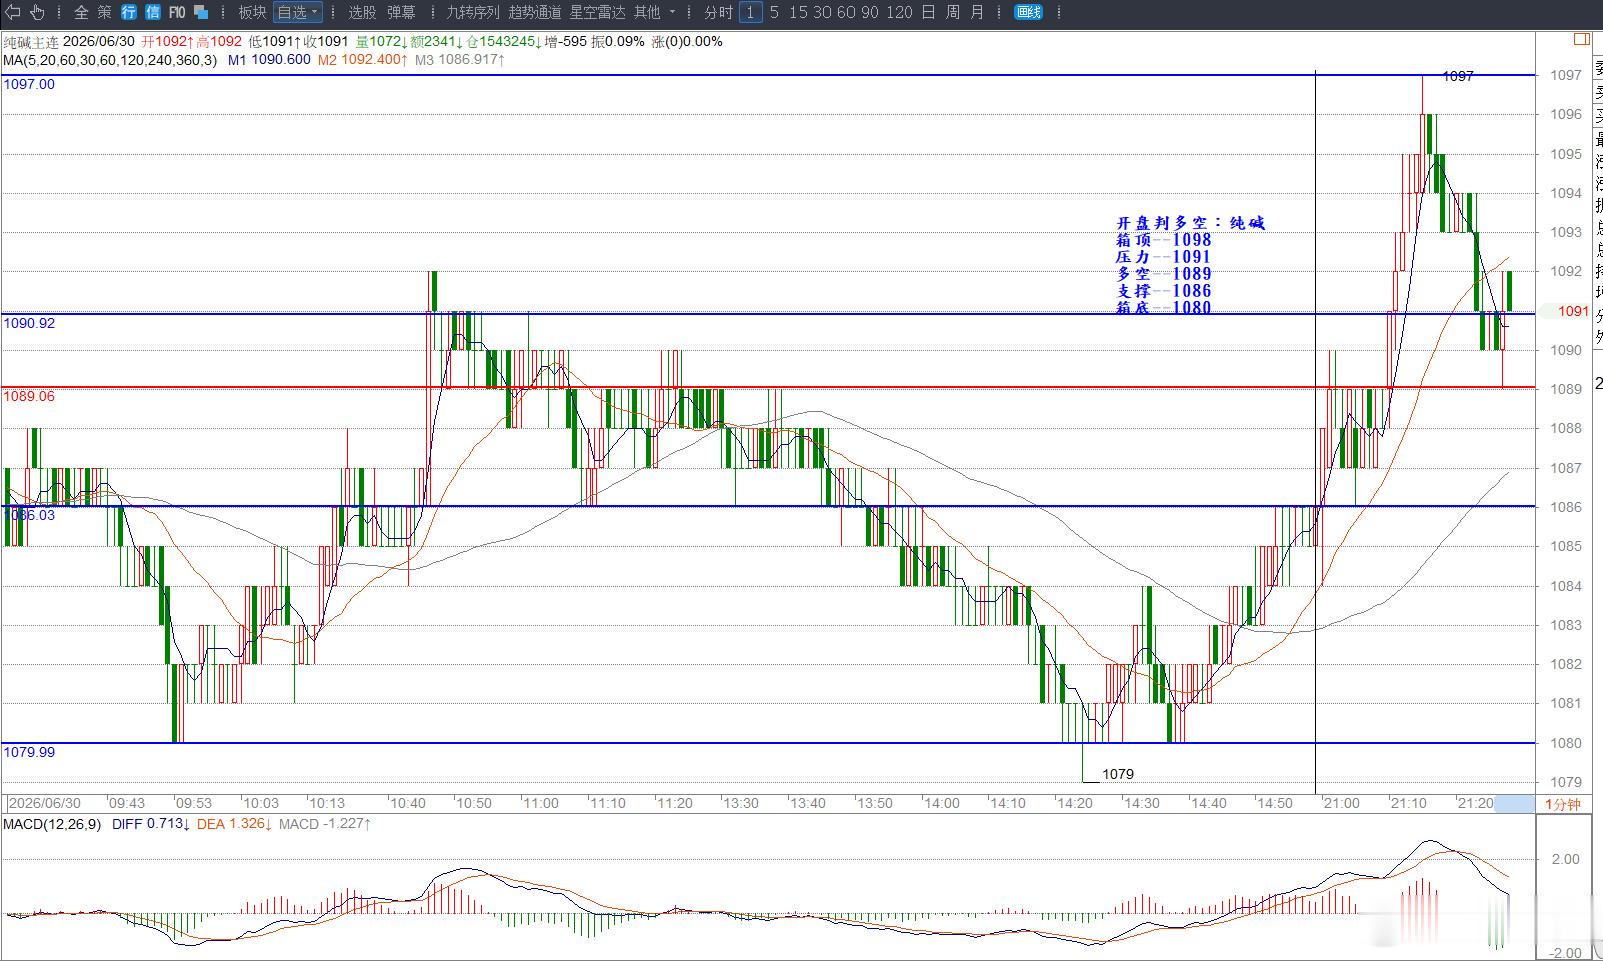Select the hand pan tool icon
This screenshot has width=1603, height=962.
pos(38,12)
